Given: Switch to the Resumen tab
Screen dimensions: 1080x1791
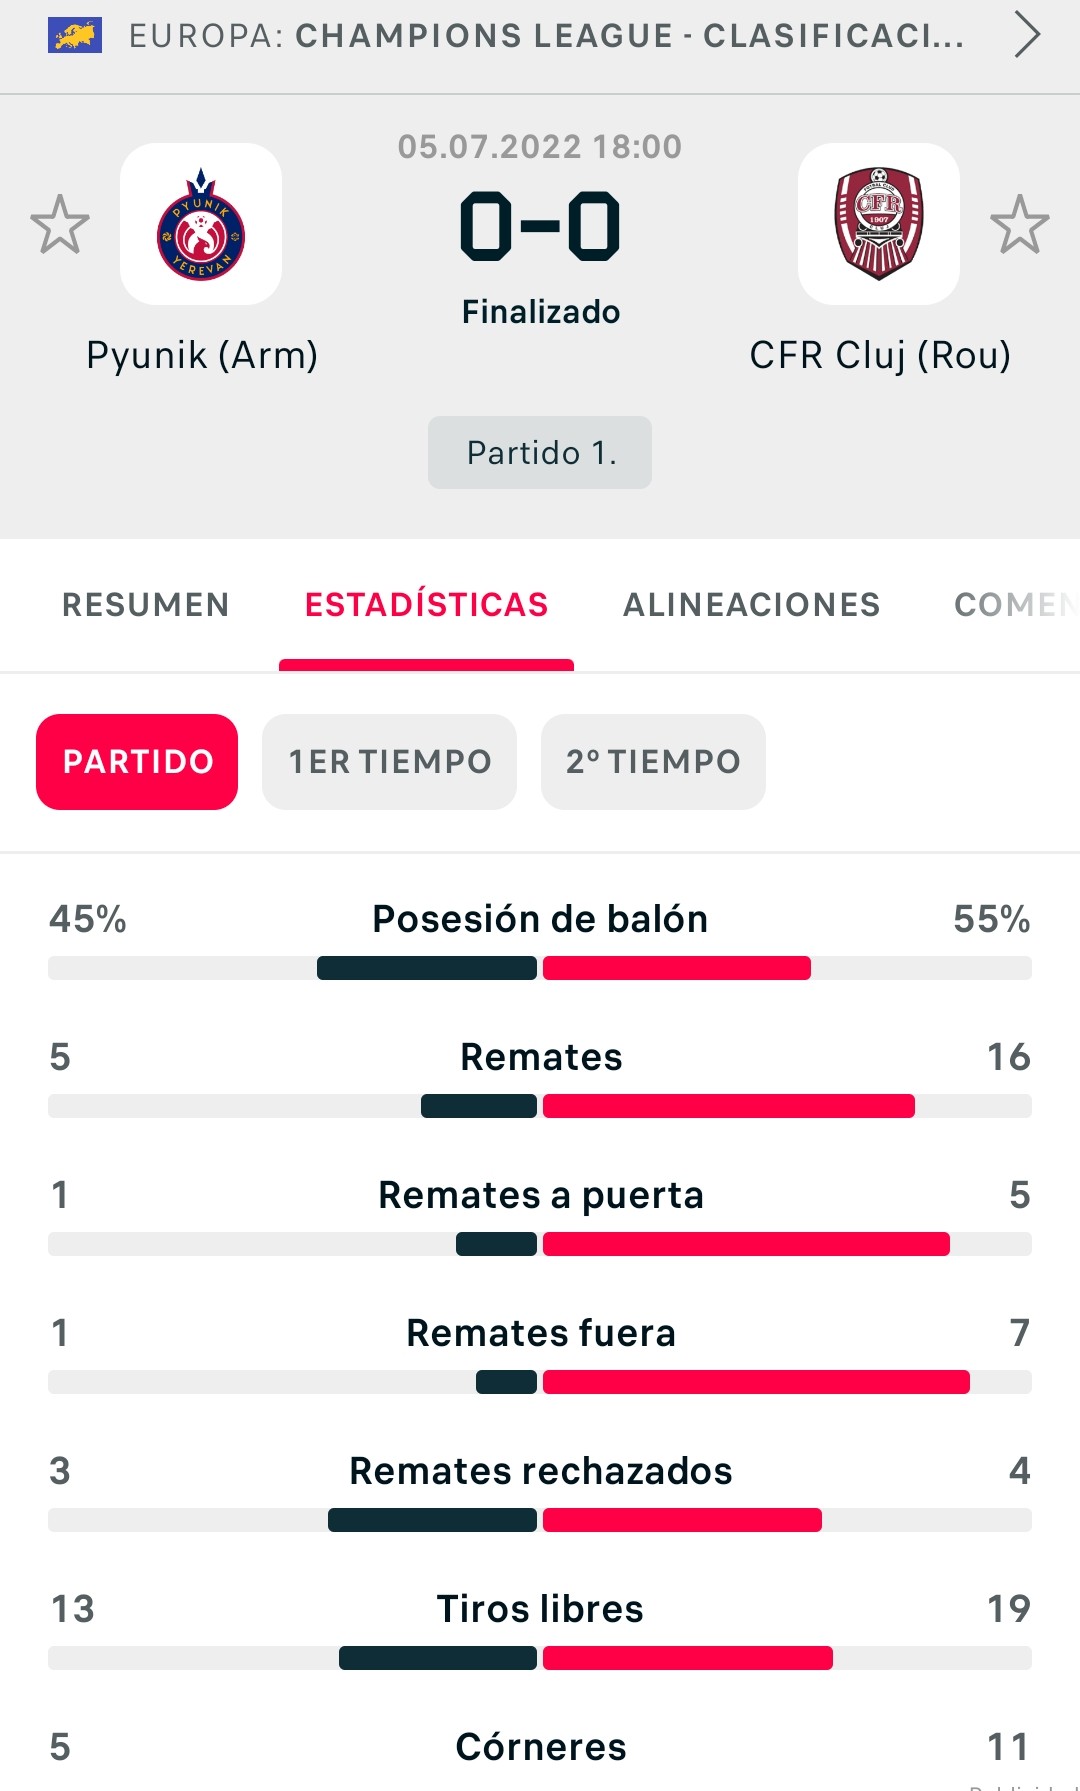Looking at the screenshot, I should [x=146, y=605].
